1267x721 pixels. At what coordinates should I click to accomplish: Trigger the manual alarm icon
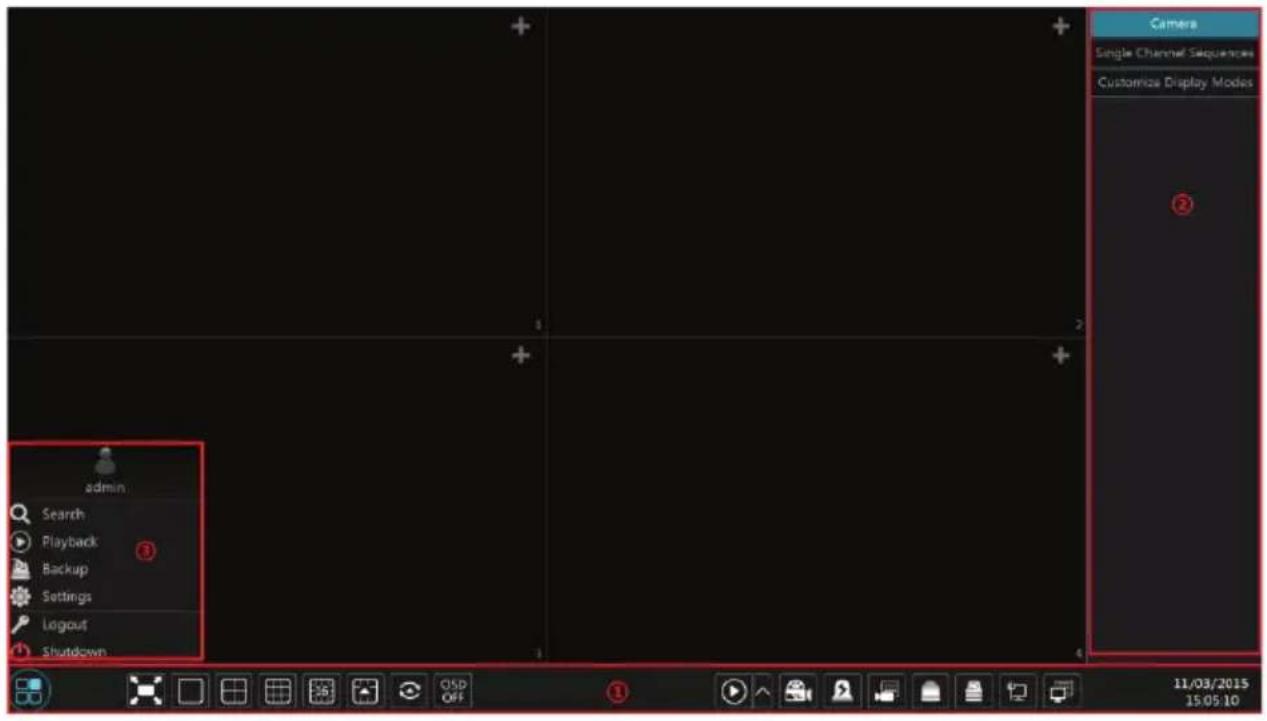(x=842, y=691)
